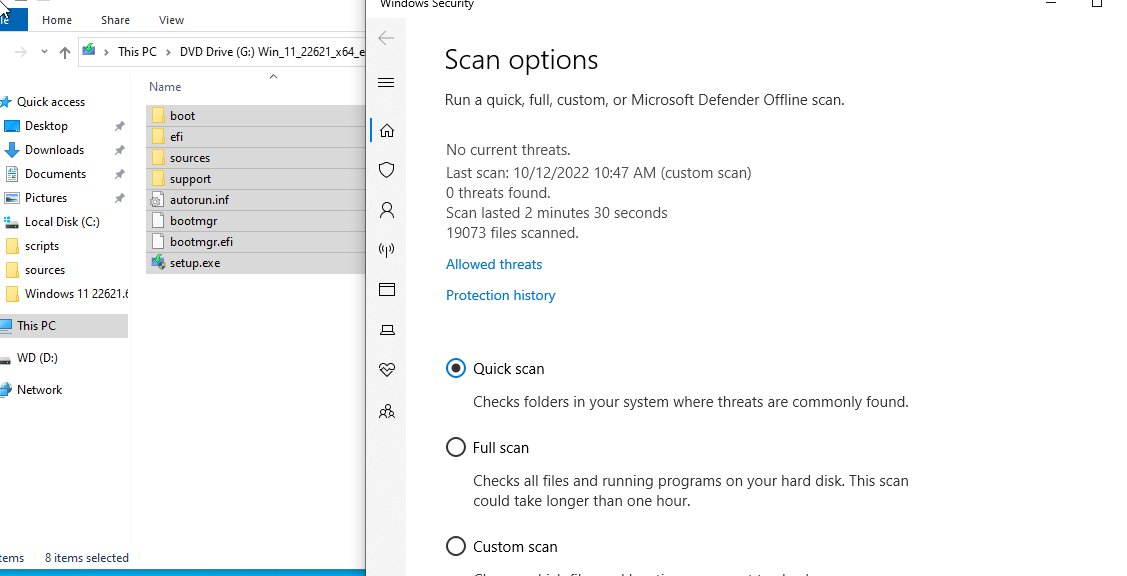Select the Full scan option
This screenshot has height=576, width=1127.
456,447
